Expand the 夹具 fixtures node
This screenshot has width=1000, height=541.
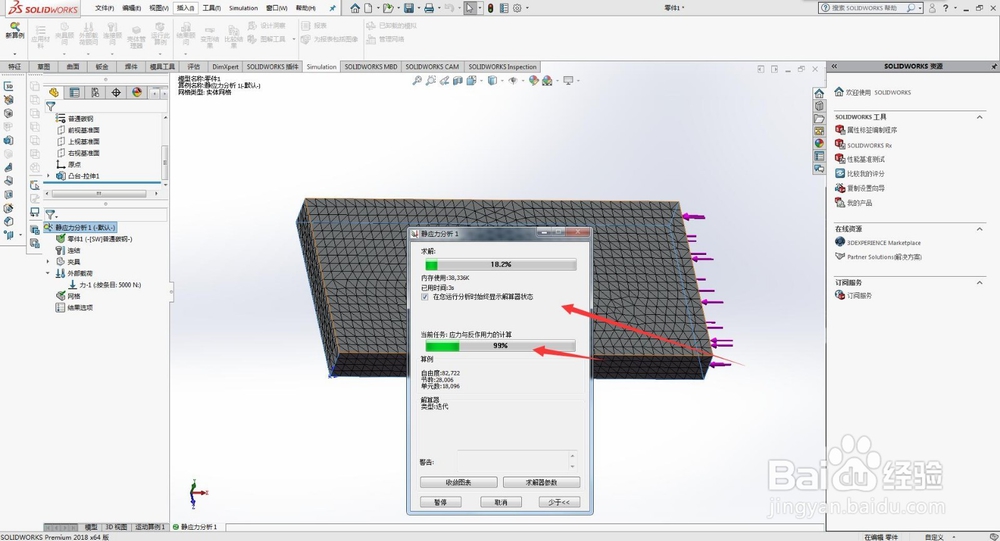pos(48,262)
